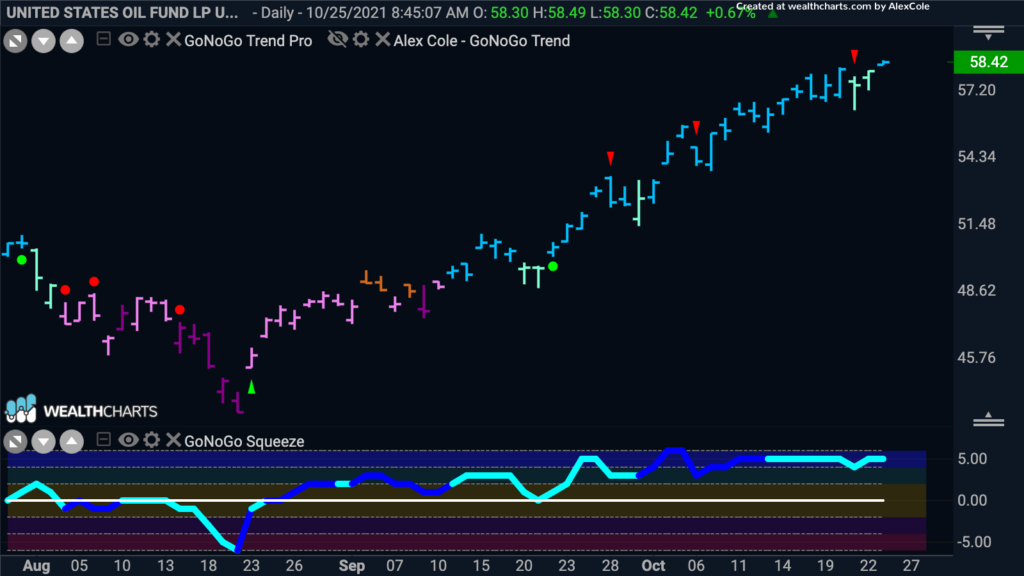The width and height of the screenshot is (1024, 576).
Task: Click the 27 date axis label
Action: 911,566
